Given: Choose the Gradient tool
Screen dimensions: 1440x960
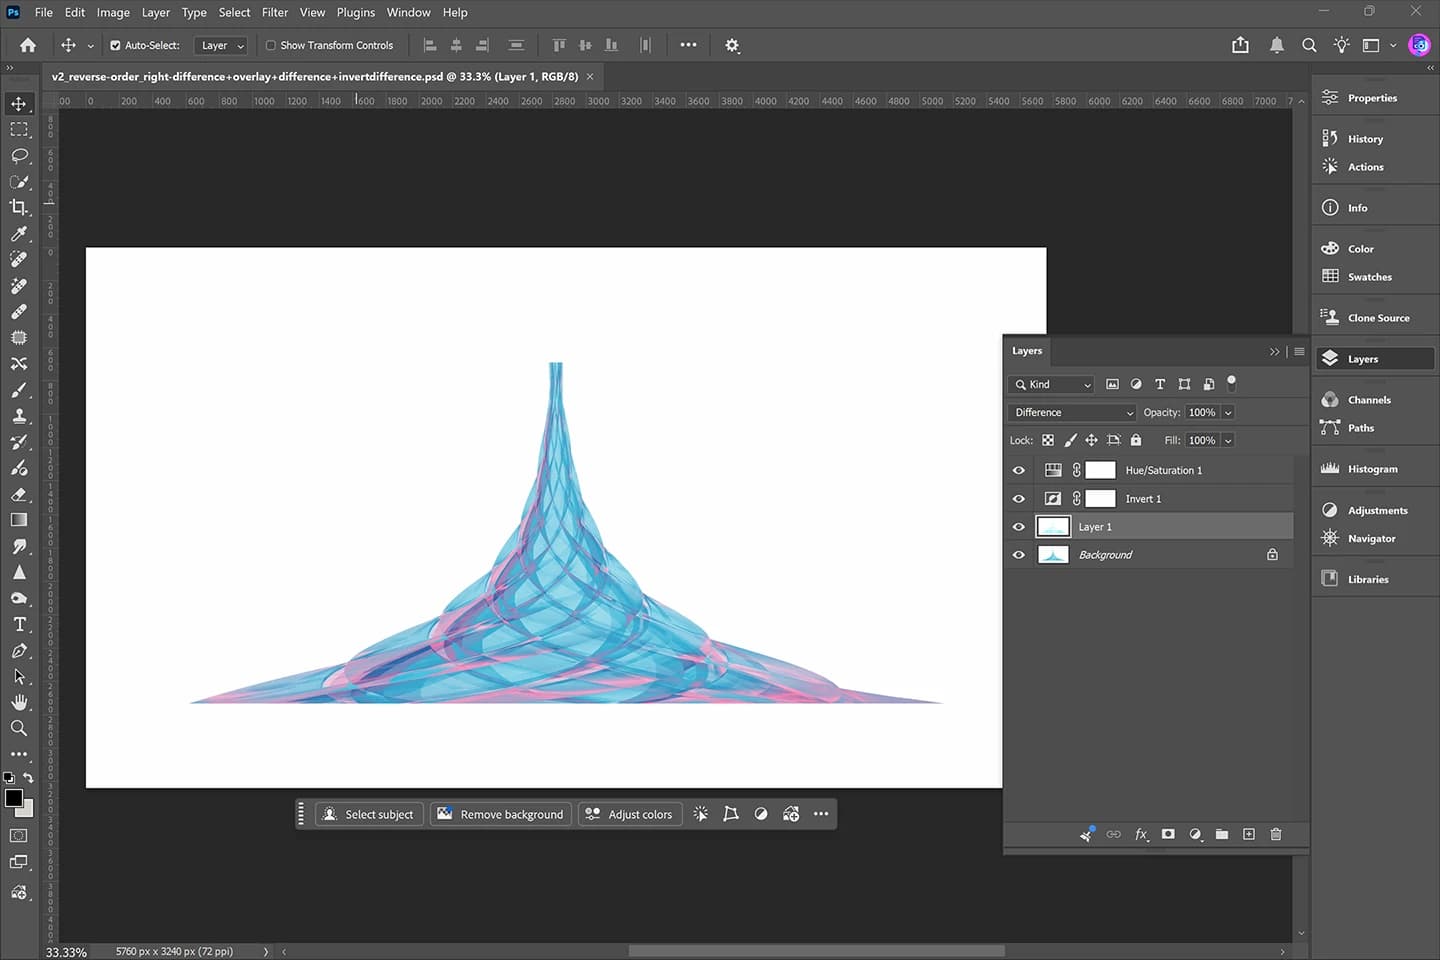Looking at the screenshot, I should coord(19,520).
